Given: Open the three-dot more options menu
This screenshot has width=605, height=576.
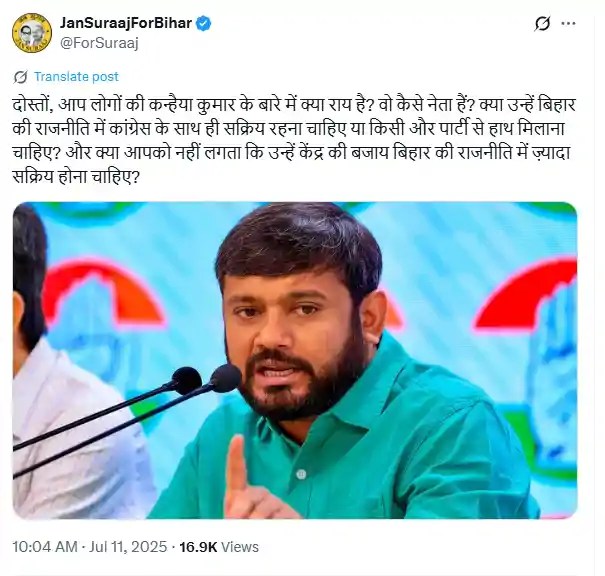Looking at the screenshot, I should (568, 24).
